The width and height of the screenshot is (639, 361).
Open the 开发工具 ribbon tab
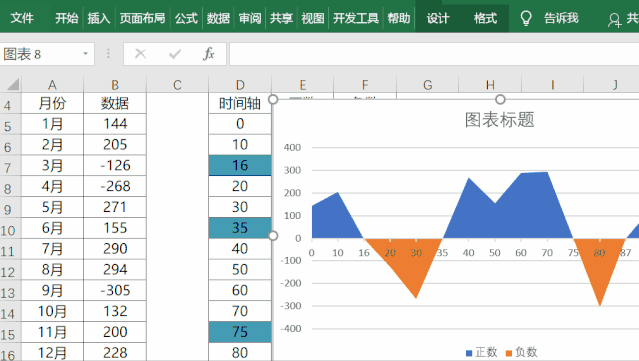(x=356, y=18)
